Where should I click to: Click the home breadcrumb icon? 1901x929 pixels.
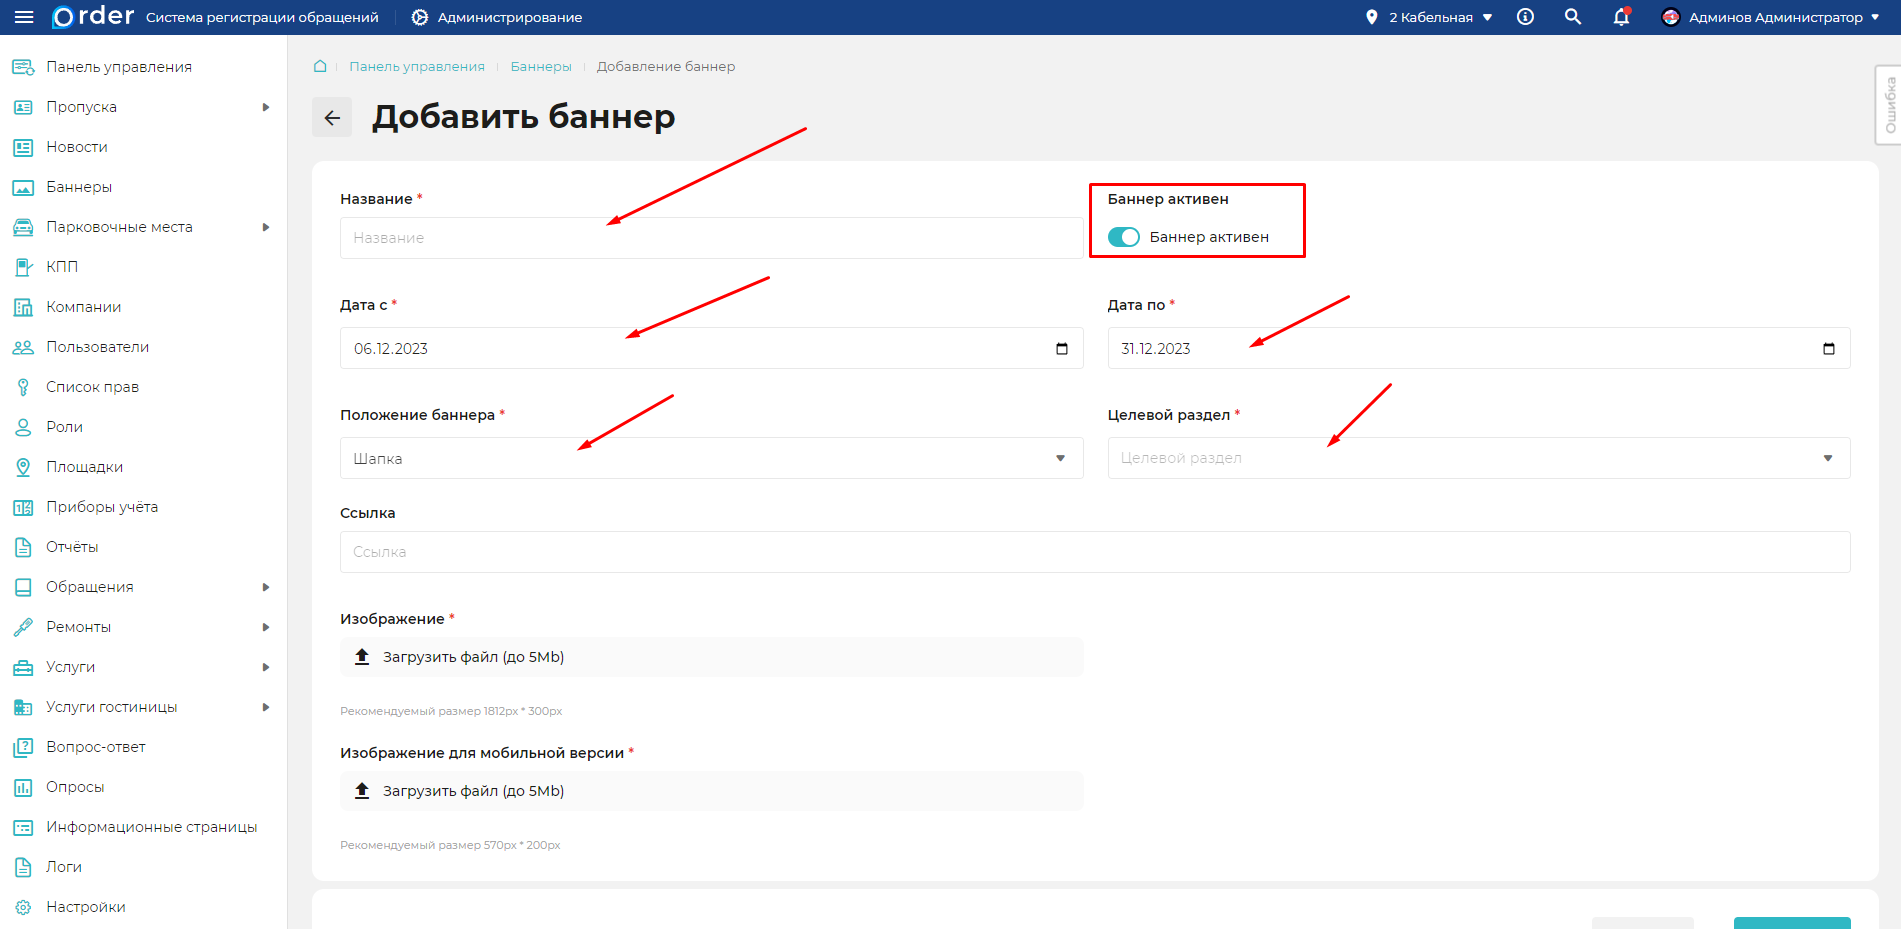point(320,66)
